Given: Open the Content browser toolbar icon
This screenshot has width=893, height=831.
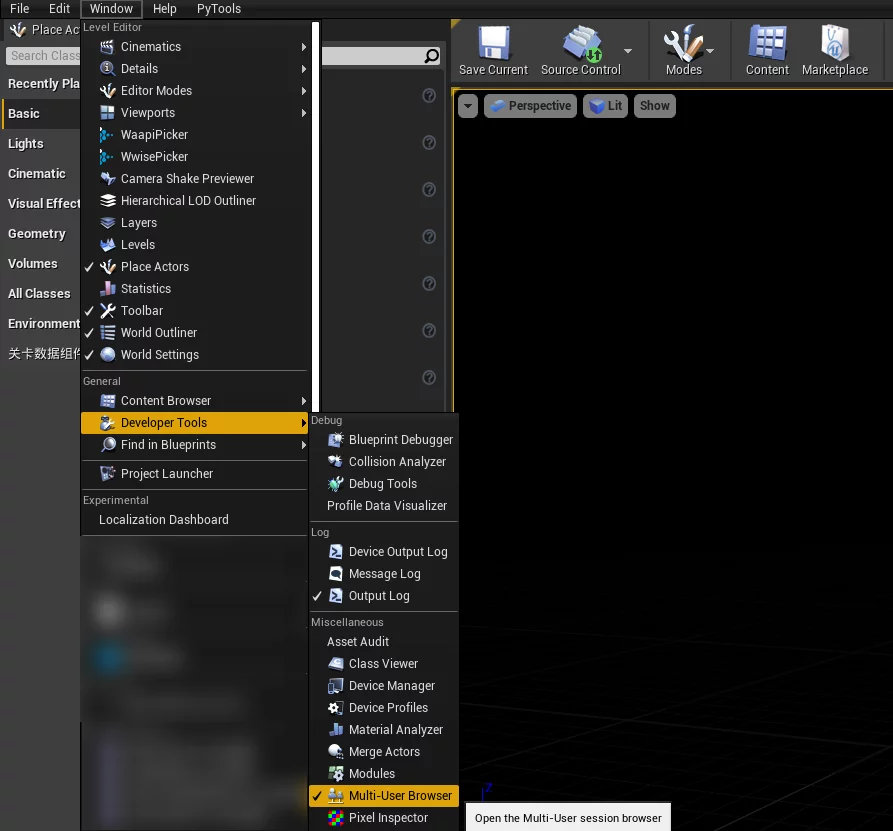Looking at the screenshot, I should pyautogui.click(x=767, y=50).
